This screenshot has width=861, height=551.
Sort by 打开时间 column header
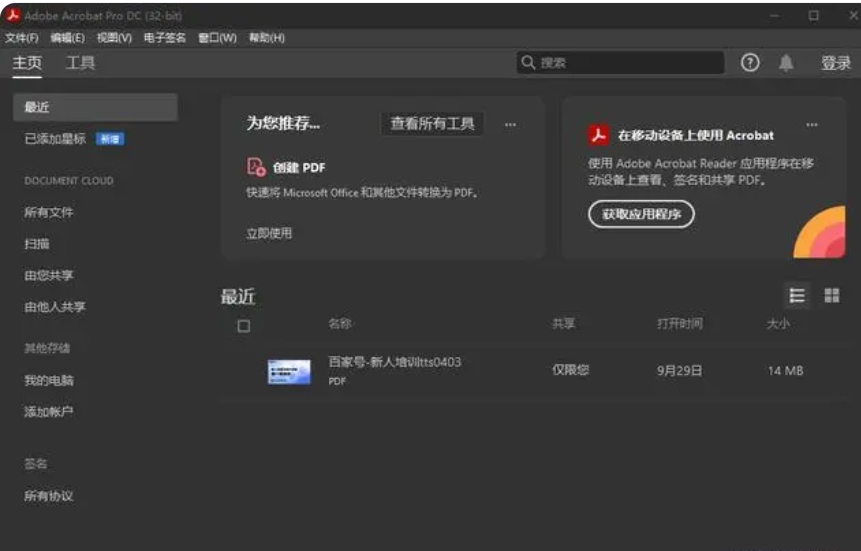[x=680, y=324]
